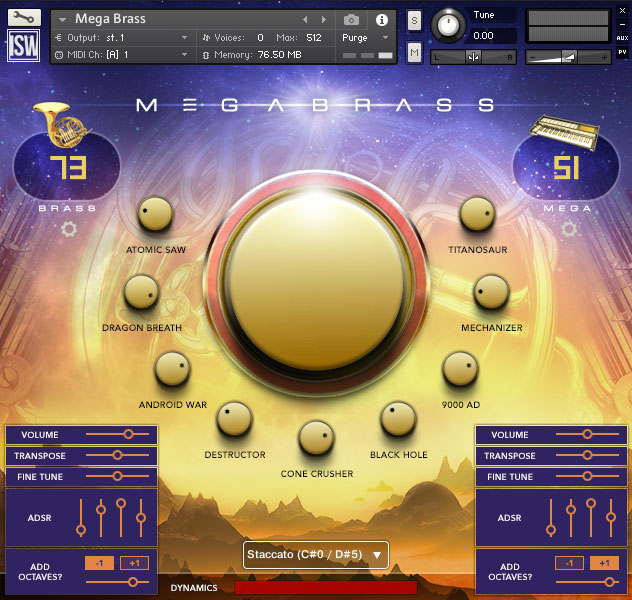Go to previous instrument arrow
Screen dimensions: 632x600
[305, 19]
